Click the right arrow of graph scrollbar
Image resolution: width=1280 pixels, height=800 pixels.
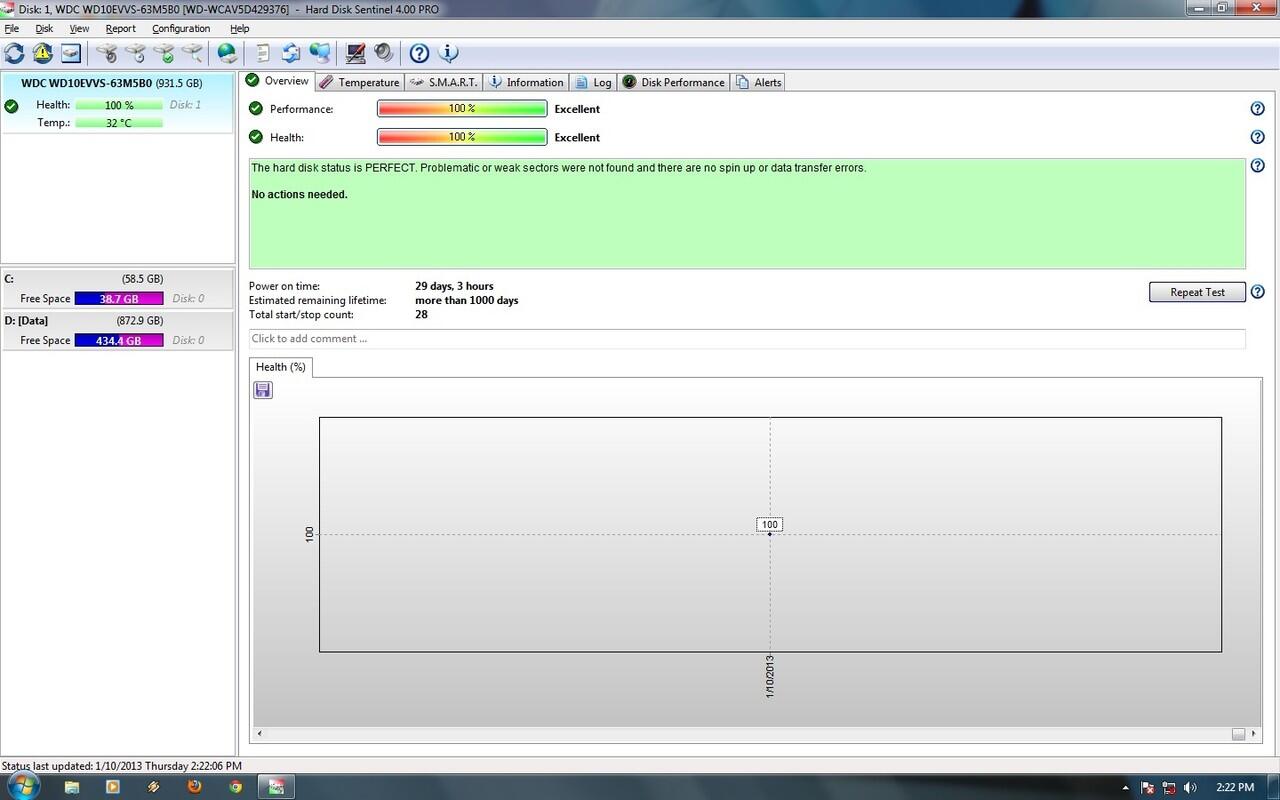tap(1254, 734)
